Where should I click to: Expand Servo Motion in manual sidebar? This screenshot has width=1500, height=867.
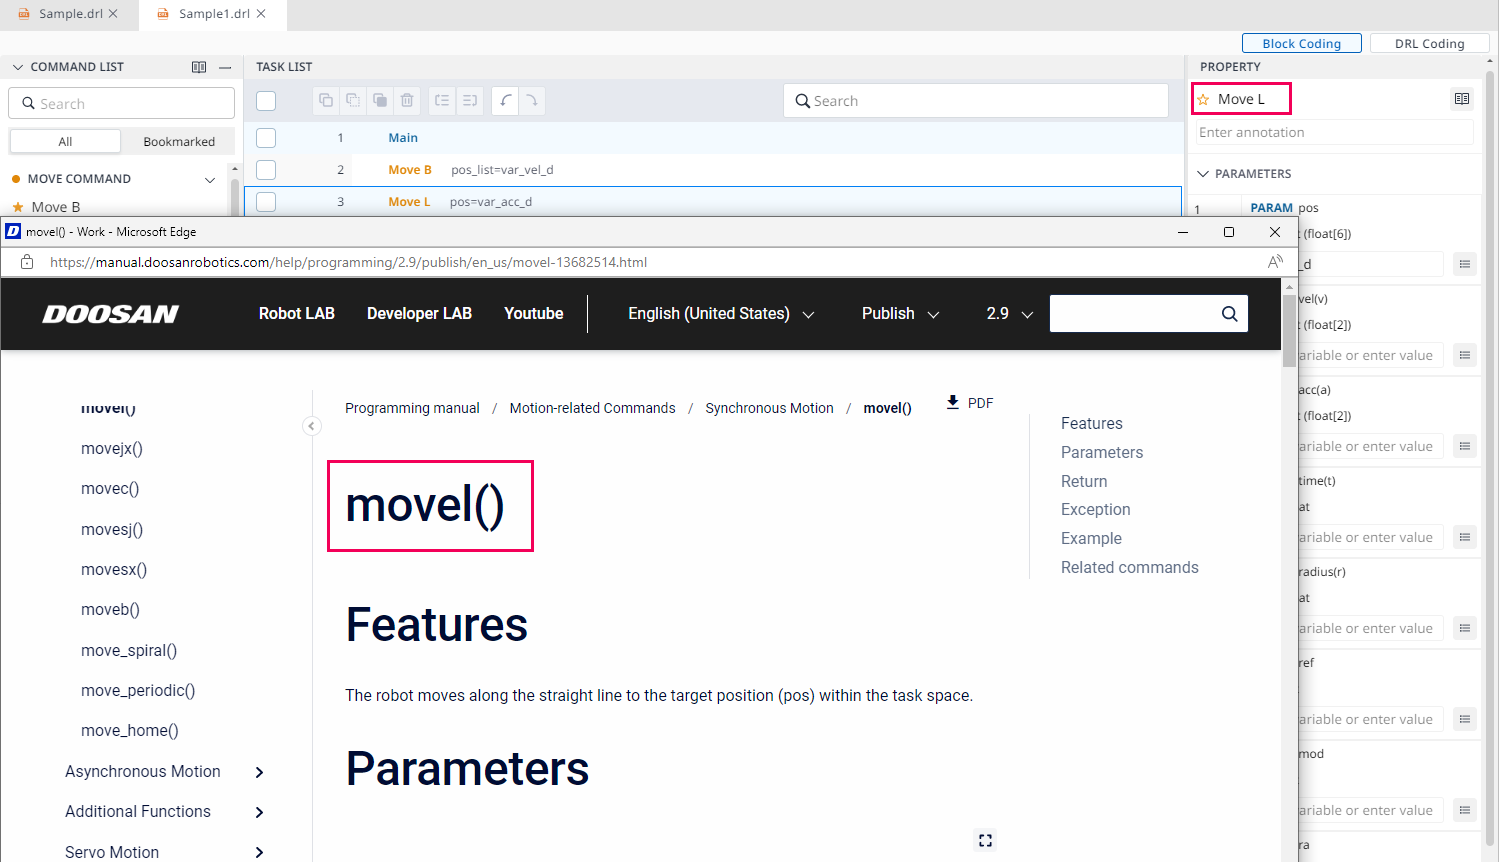[x=259, y=852]
